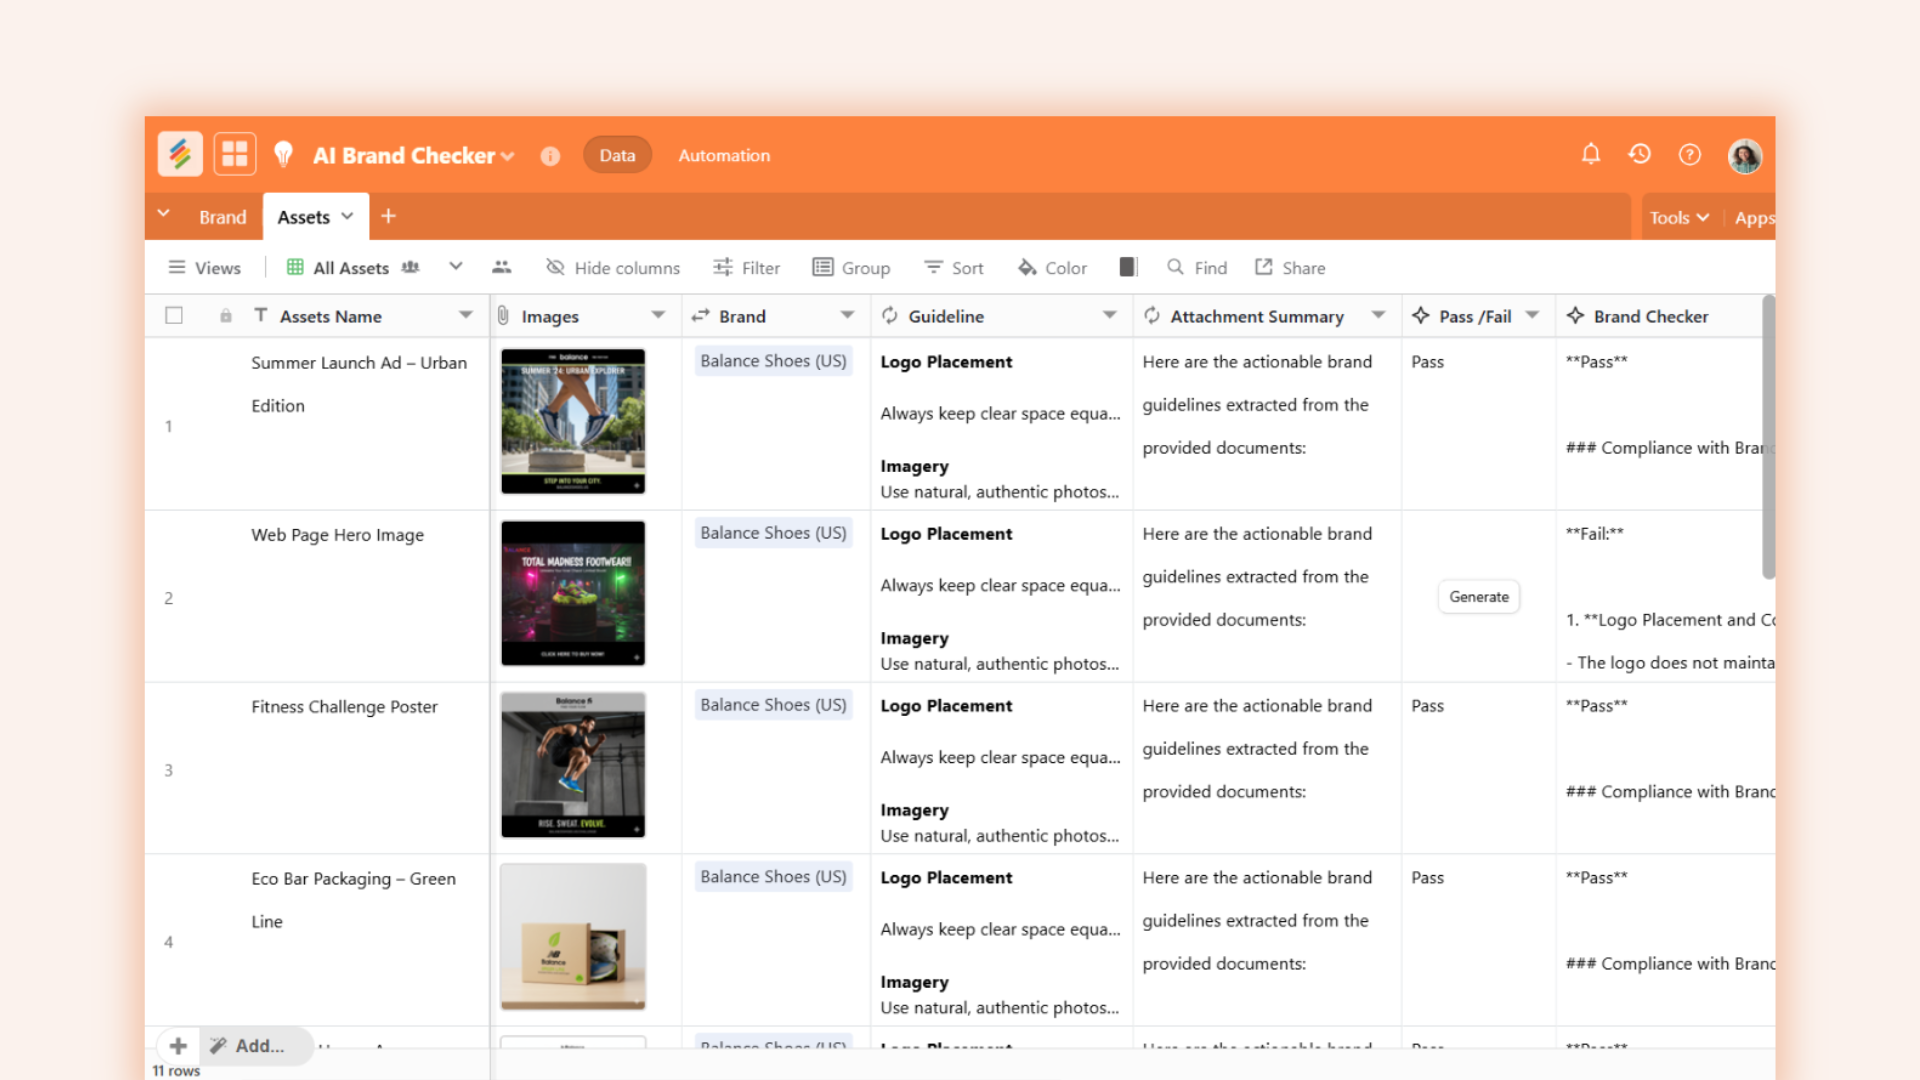1920x1080 pixels.
Task: Click Generate in the Pass /Fail column
Action: click(1478, 596)
